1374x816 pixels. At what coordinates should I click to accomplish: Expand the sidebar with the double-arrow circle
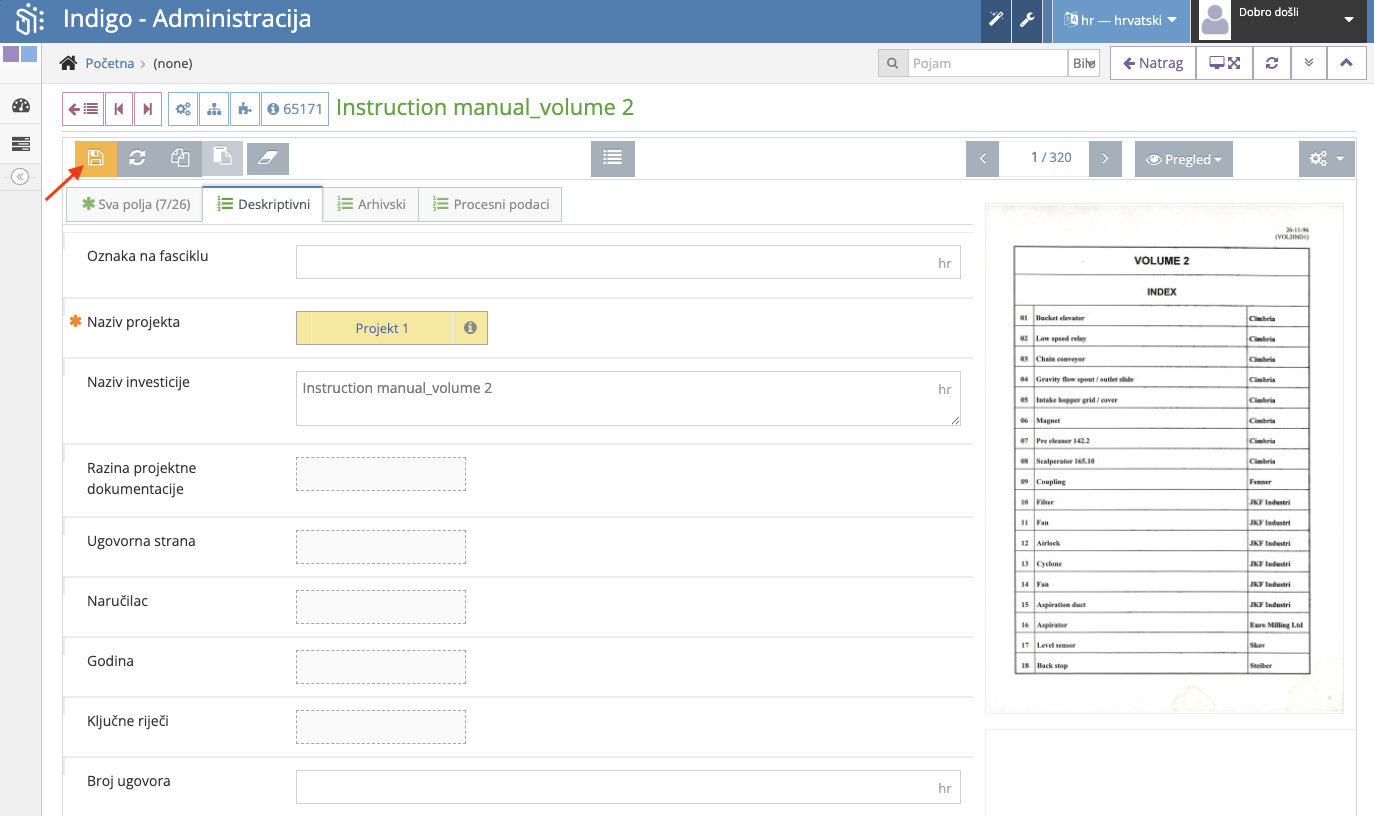coord(20,177)
